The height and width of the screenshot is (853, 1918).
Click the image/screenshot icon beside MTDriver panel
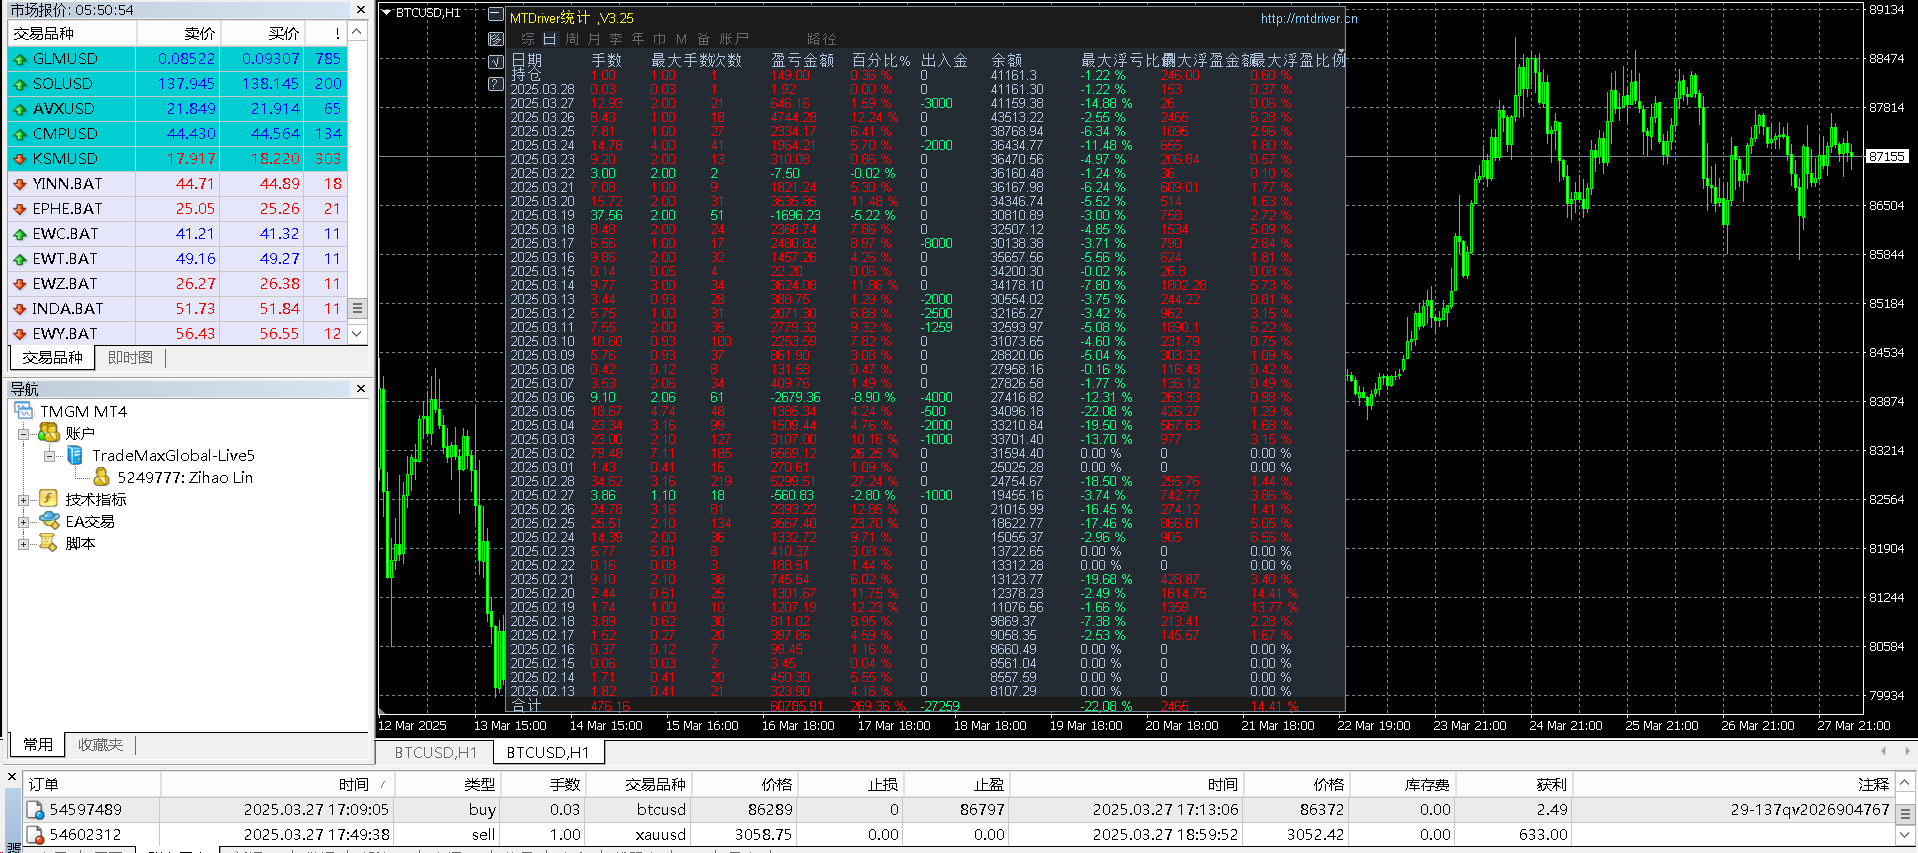click(495, 38)
